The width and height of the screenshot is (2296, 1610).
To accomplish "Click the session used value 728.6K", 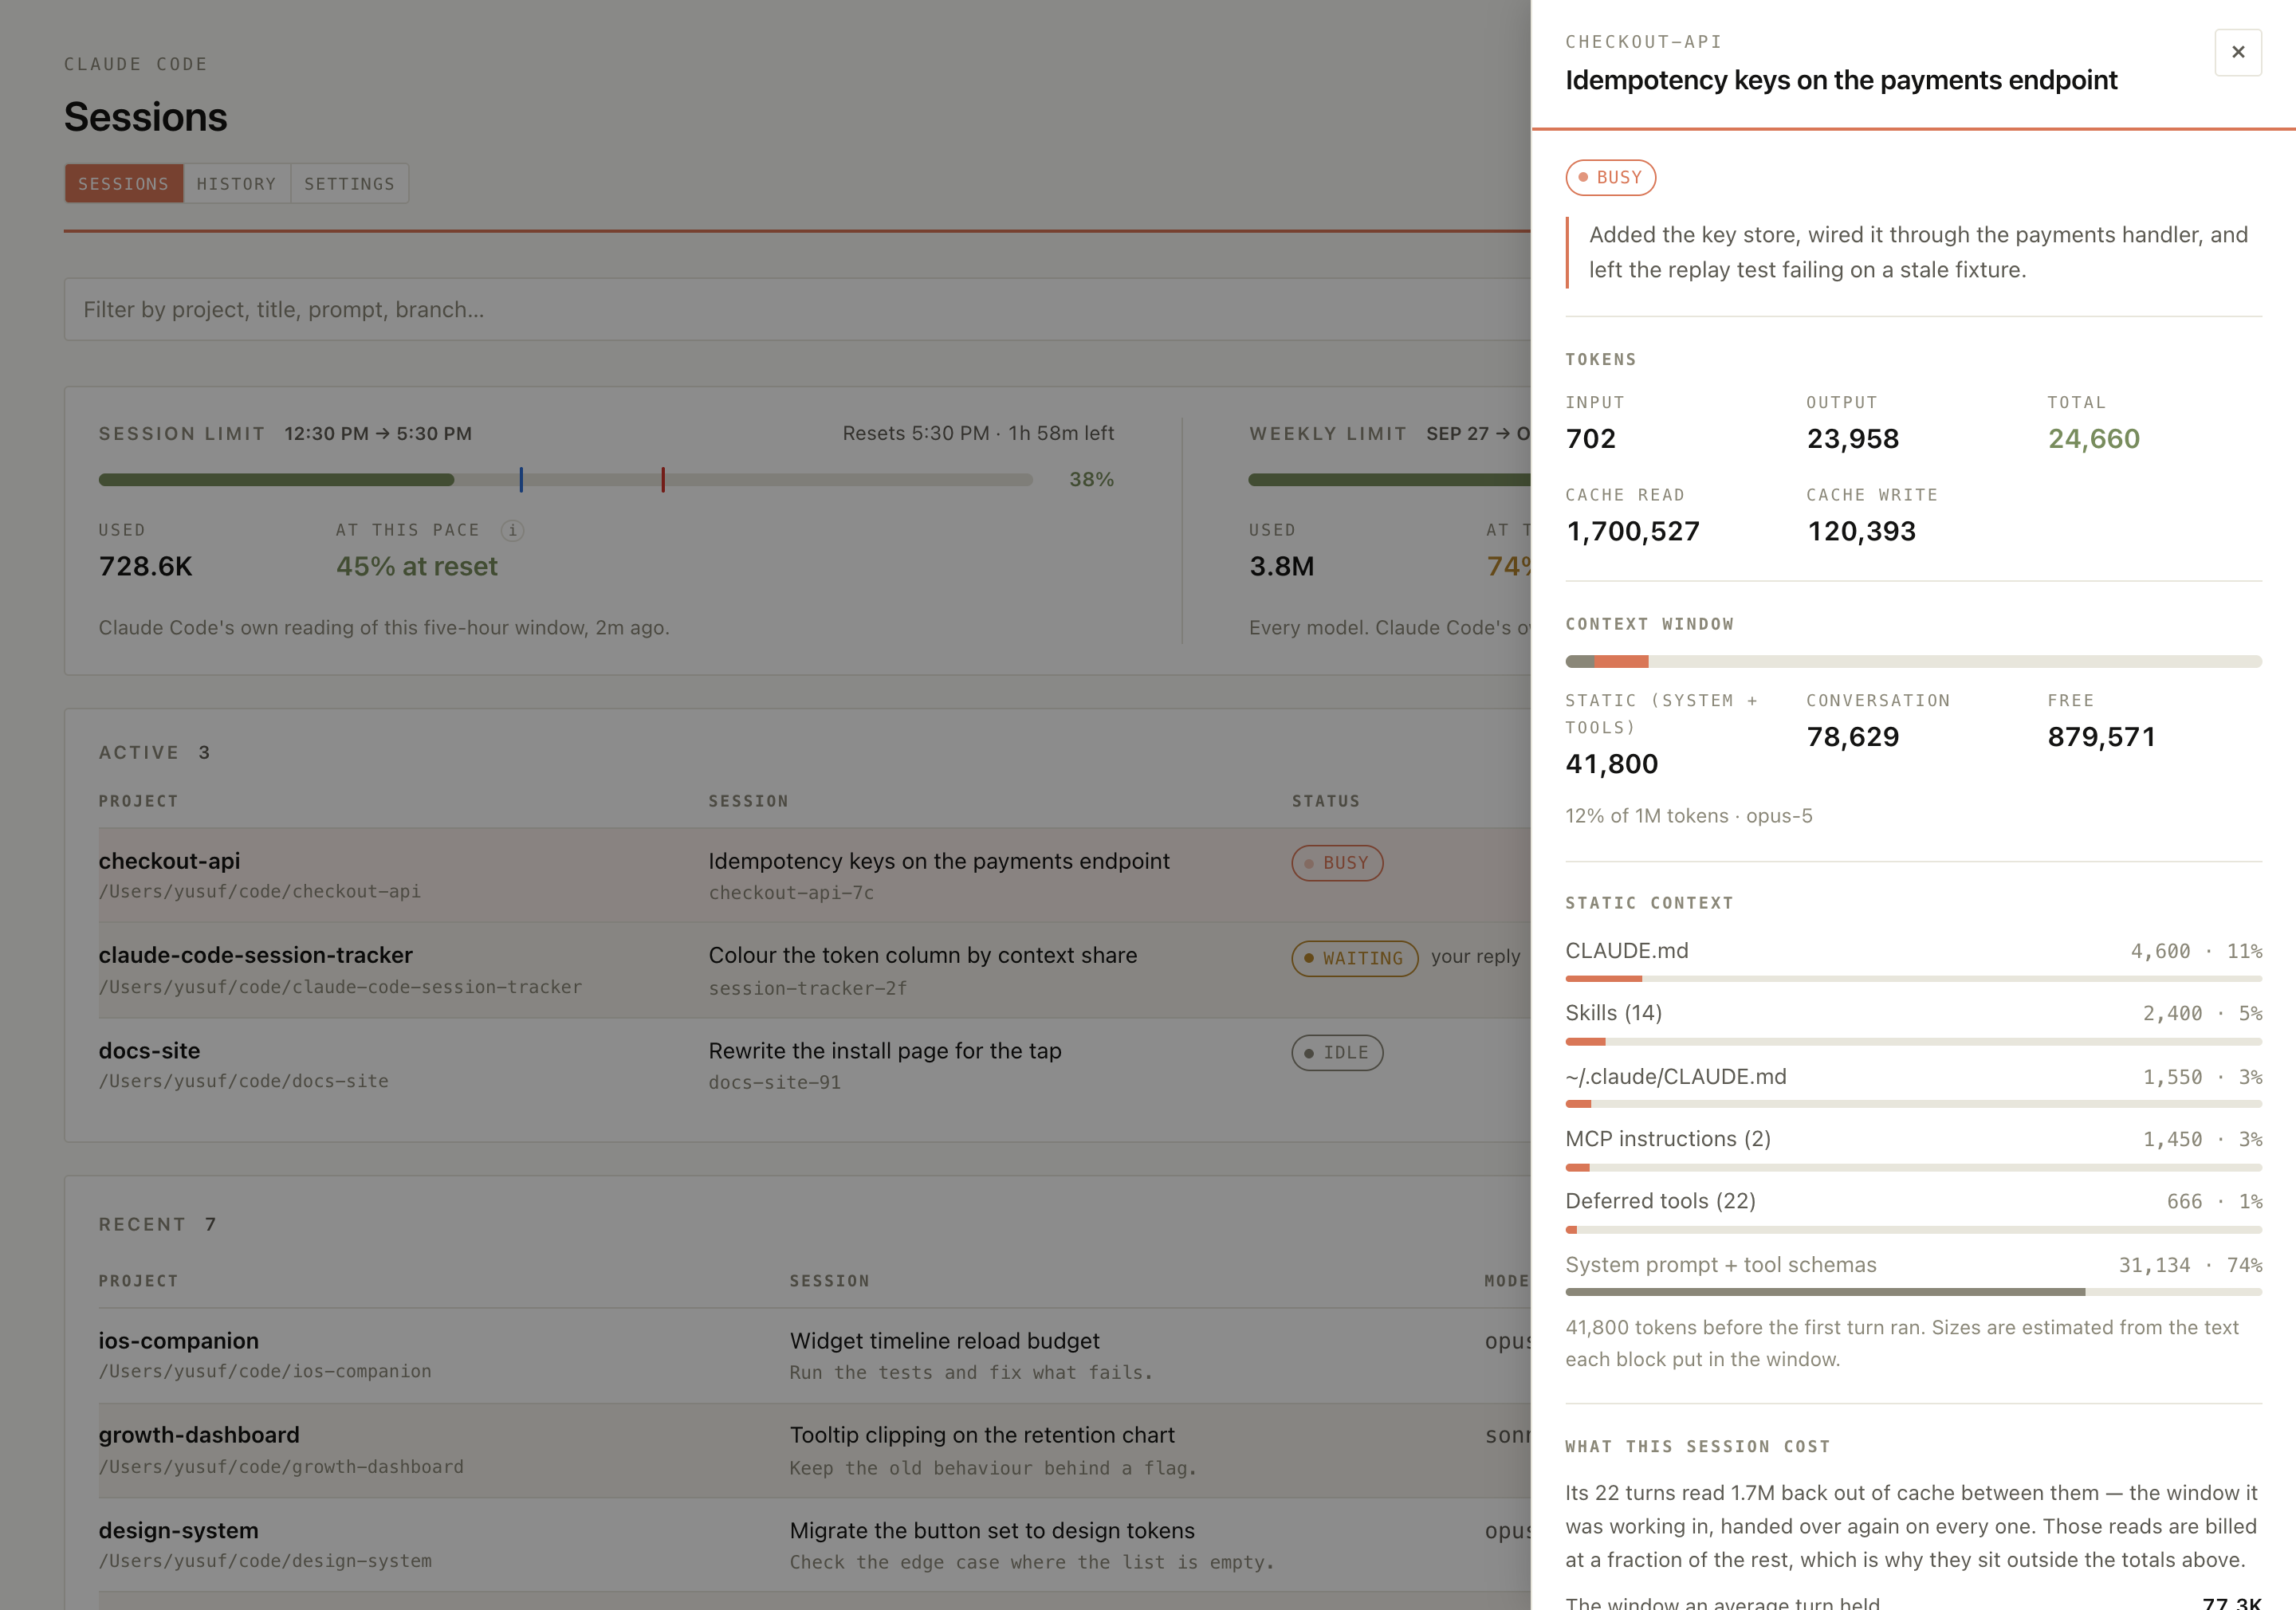I will coord(145,567).
